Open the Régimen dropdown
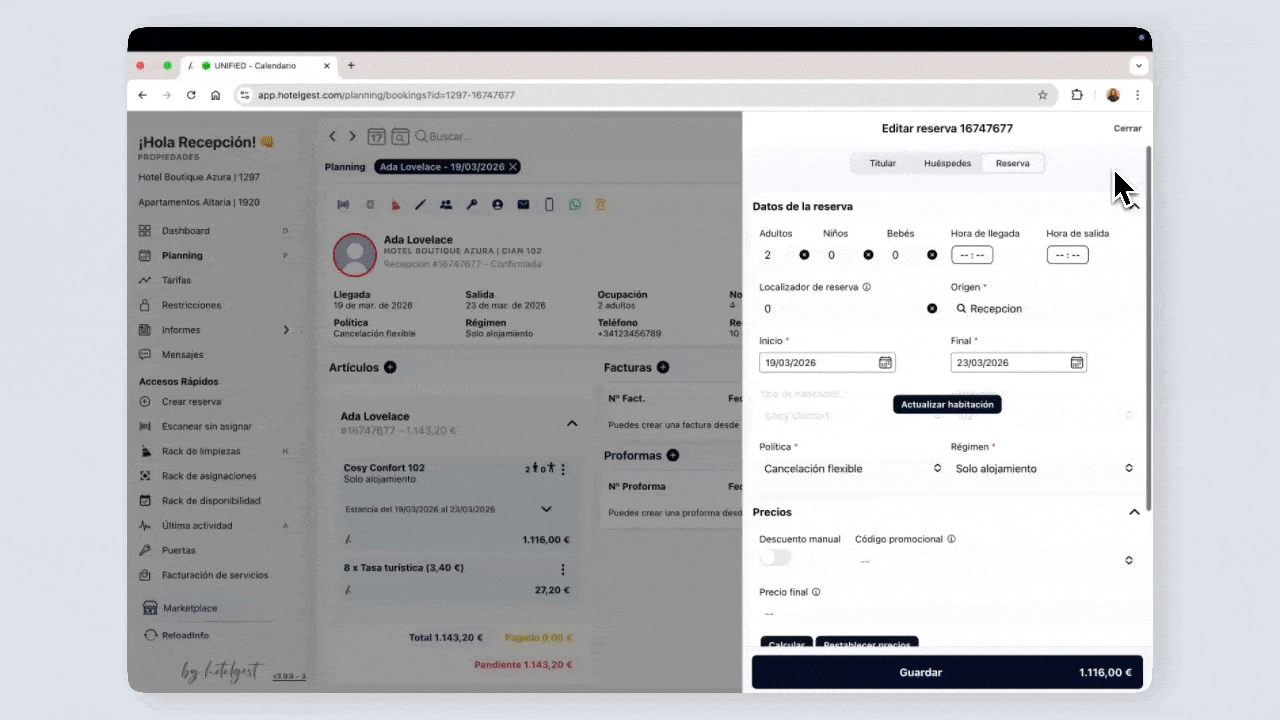 1043,468
